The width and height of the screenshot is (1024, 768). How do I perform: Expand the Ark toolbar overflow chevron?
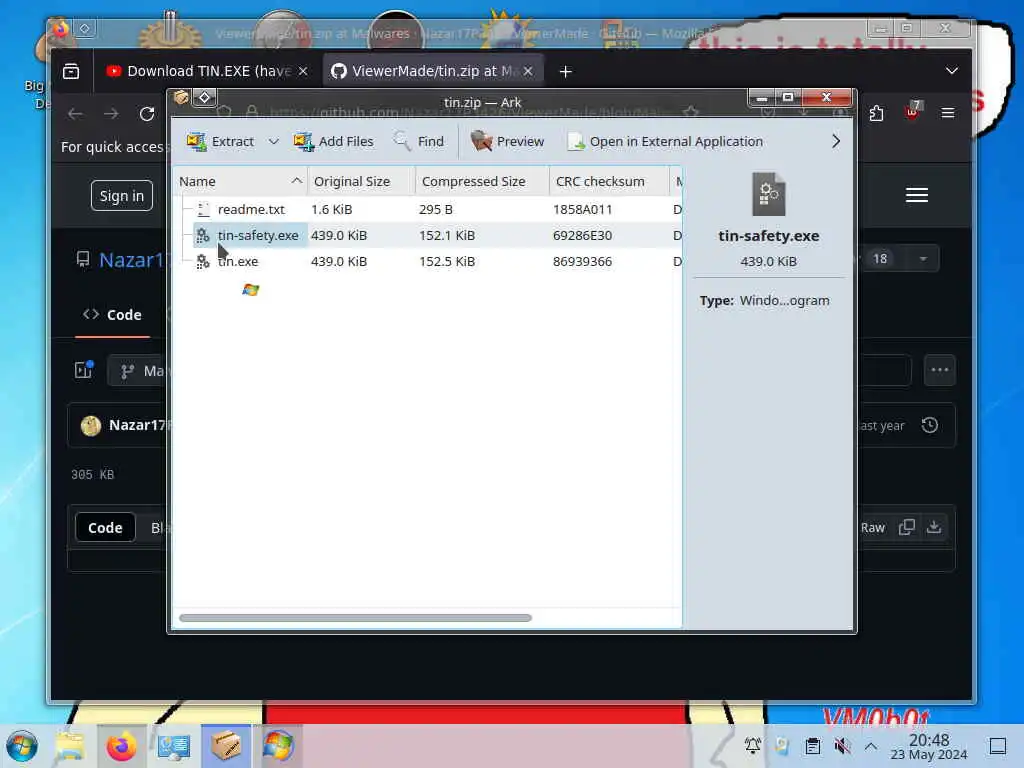point(836,141)
